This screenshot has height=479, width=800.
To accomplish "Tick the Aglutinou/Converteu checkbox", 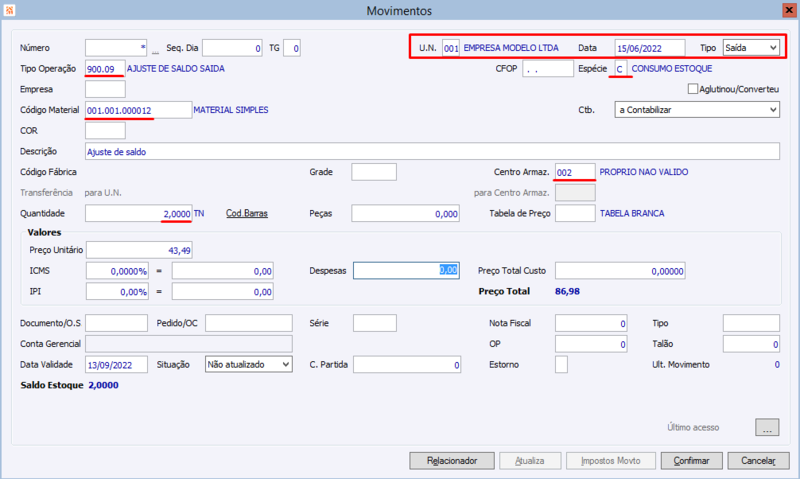I will point(692,89).
